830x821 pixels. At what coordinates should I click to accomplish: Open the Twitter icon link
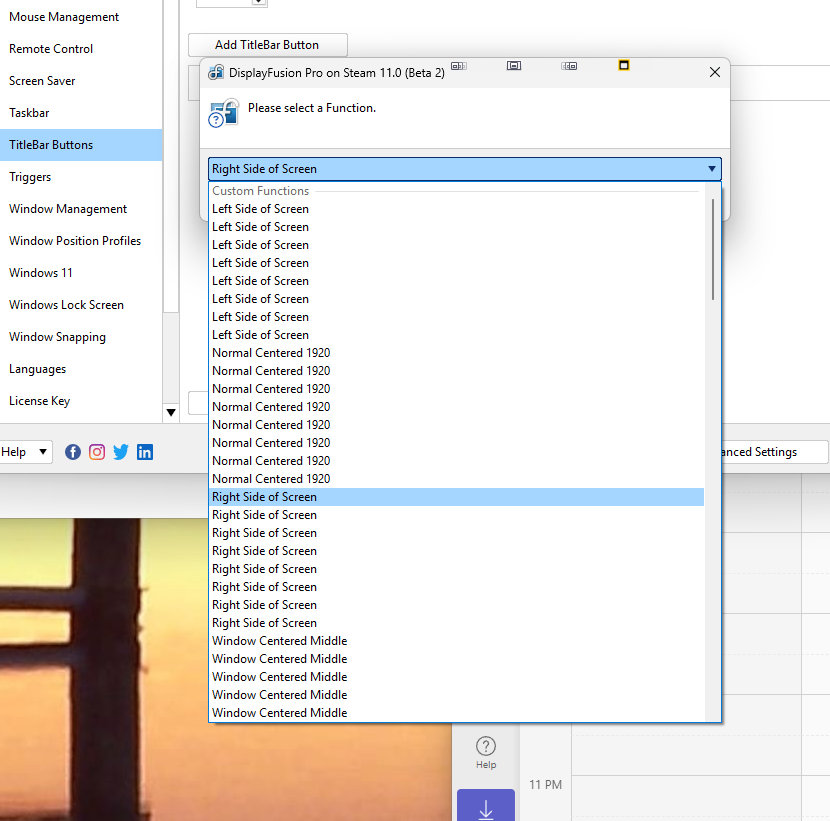(121, 452)
